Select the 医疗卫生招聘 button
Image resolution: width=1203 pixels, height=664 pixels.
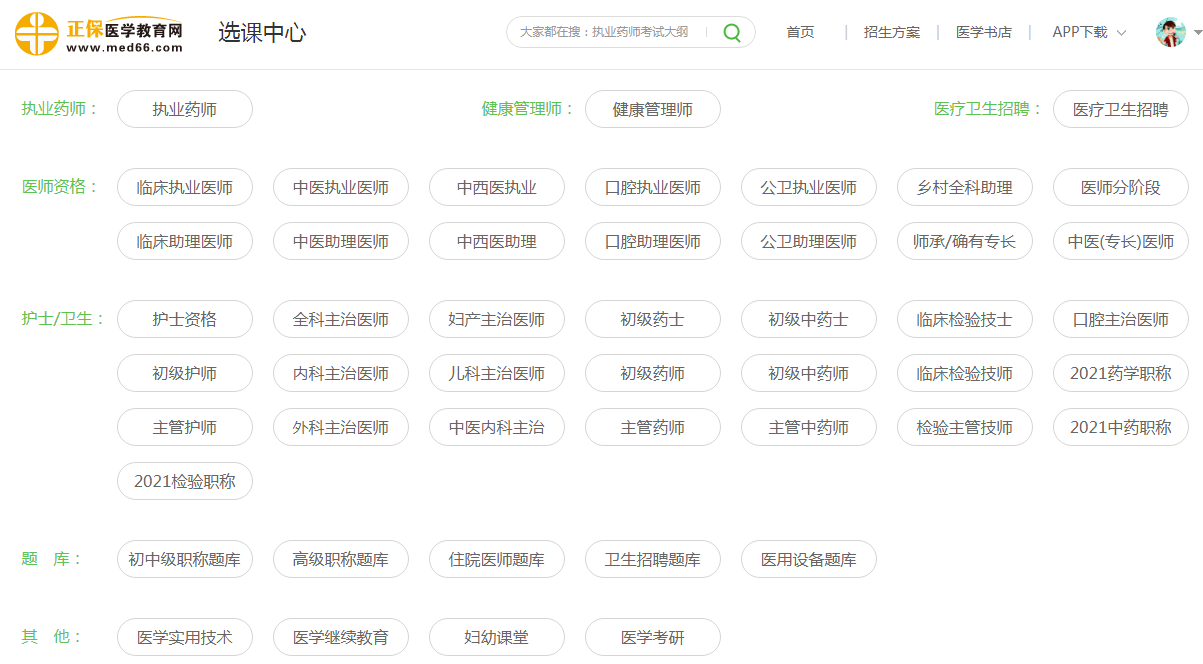click(1120, 109)
